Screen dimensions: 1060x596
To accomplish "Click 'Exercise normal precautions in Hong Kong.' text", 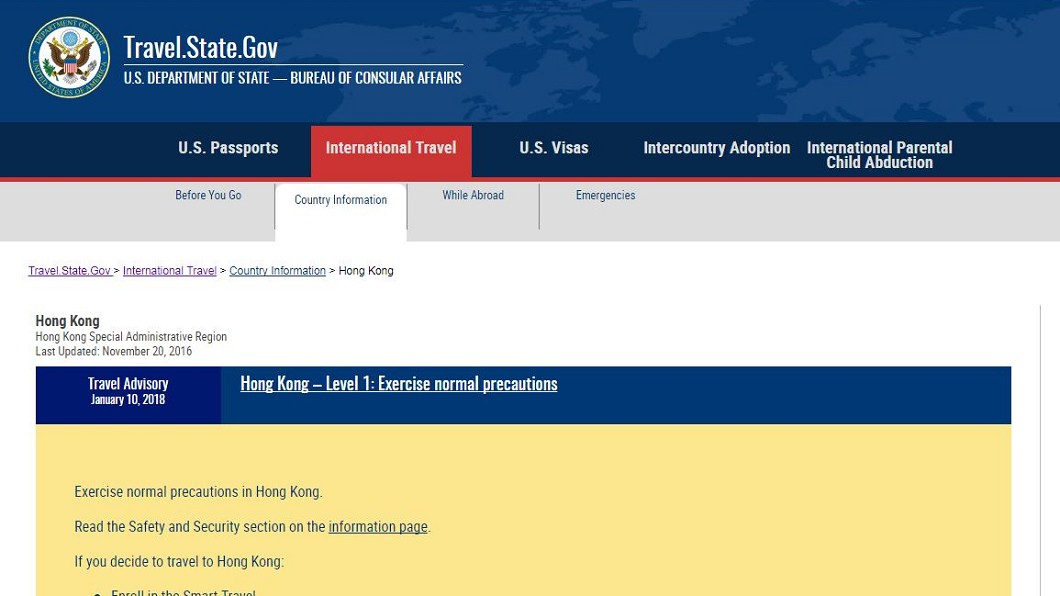I will (x=198, y=492).
